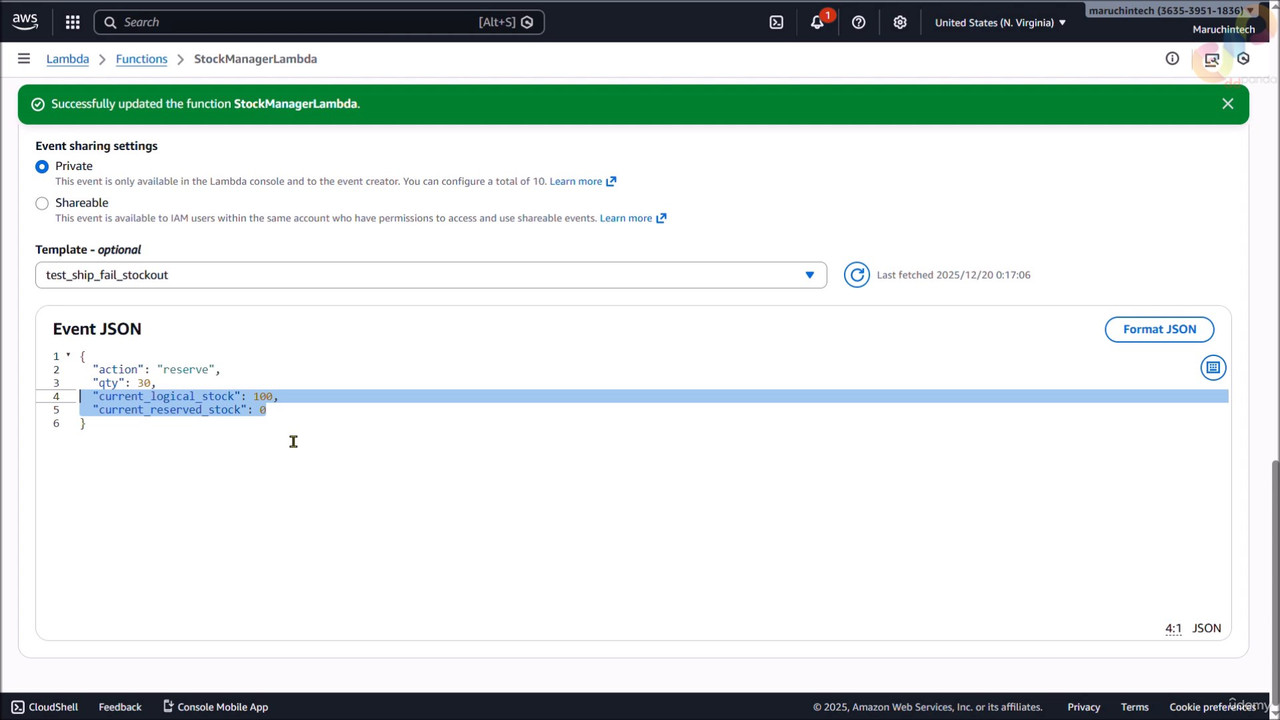Click the 4:1 cursor position indicator
Screen dimensions: 1280x720
(1173, 628)
